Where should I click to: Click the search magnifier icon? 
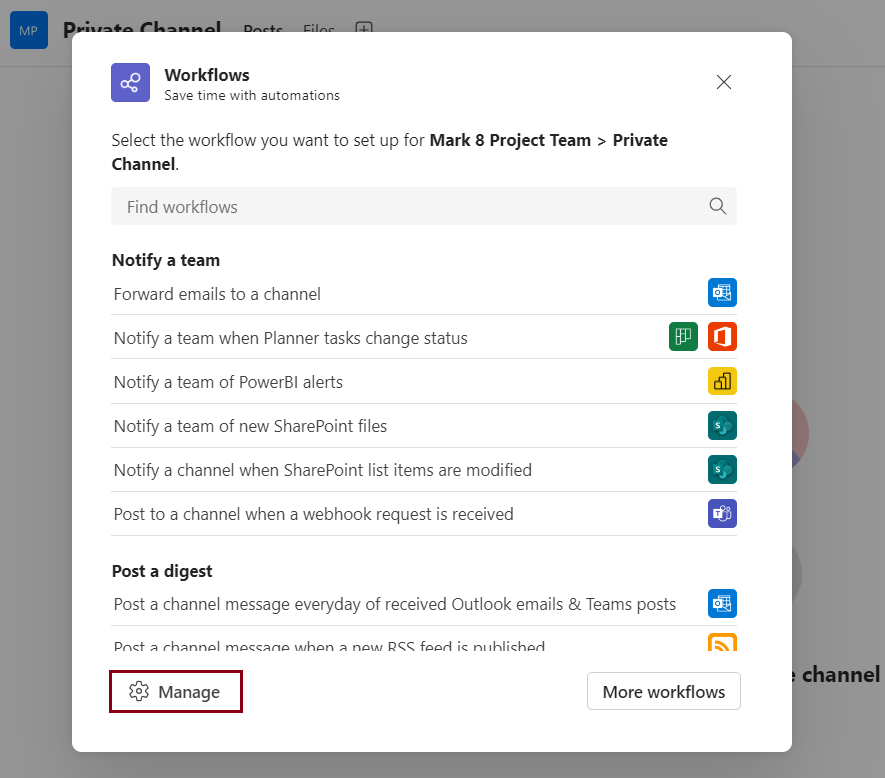717,206
